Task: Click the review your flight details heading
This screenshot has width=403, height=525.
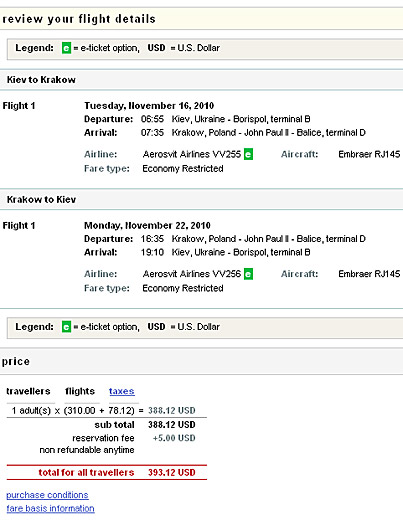Action: pos(79,19)
